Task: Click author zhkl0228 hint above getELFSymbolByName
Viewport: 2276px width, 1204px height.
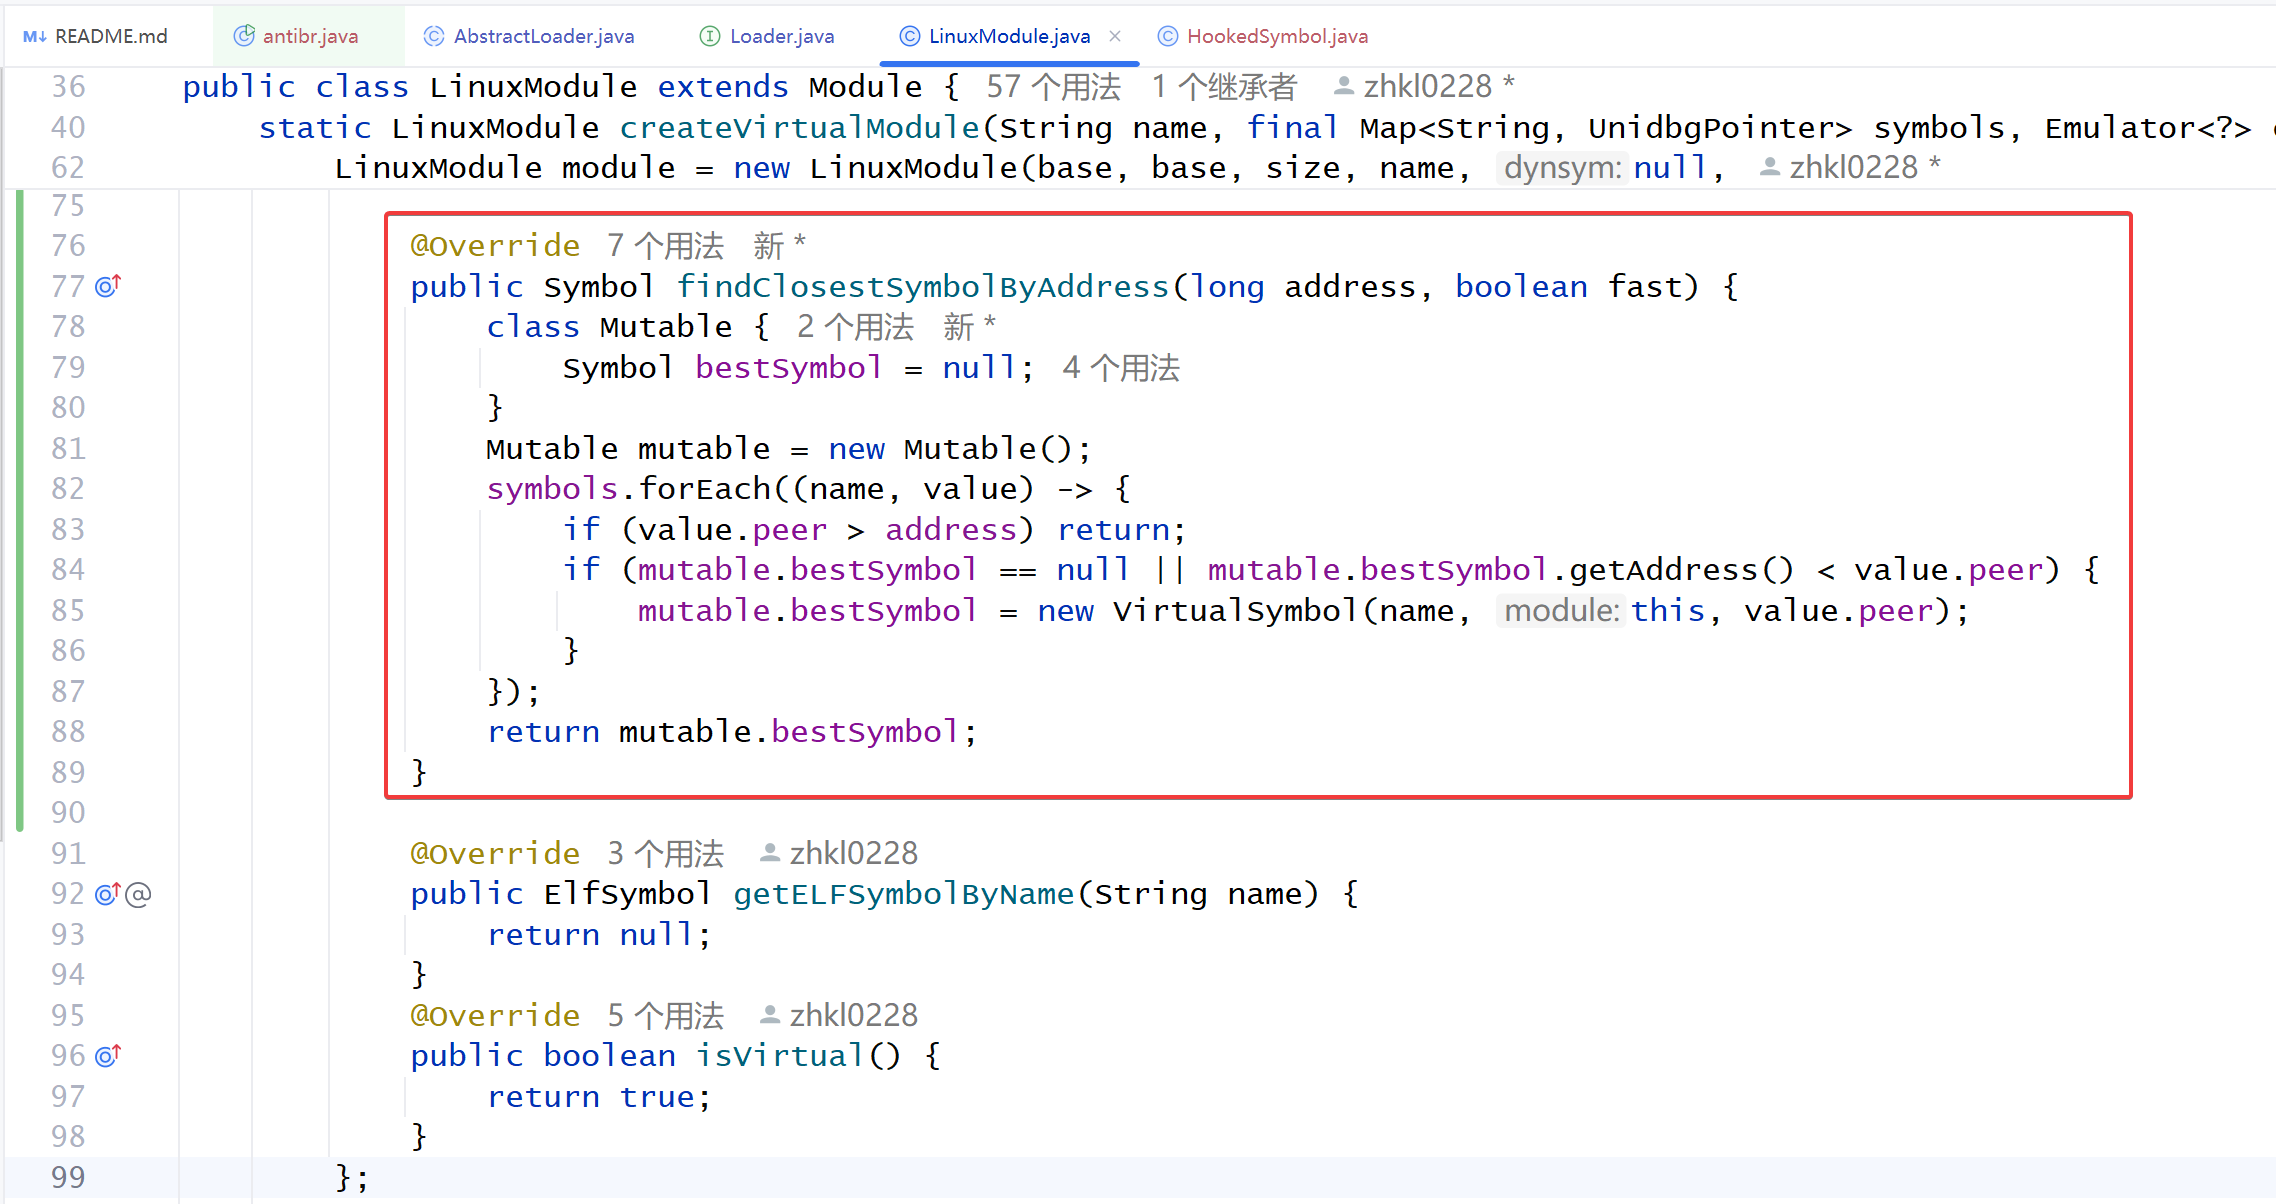Action: click(x=852, y=853)
